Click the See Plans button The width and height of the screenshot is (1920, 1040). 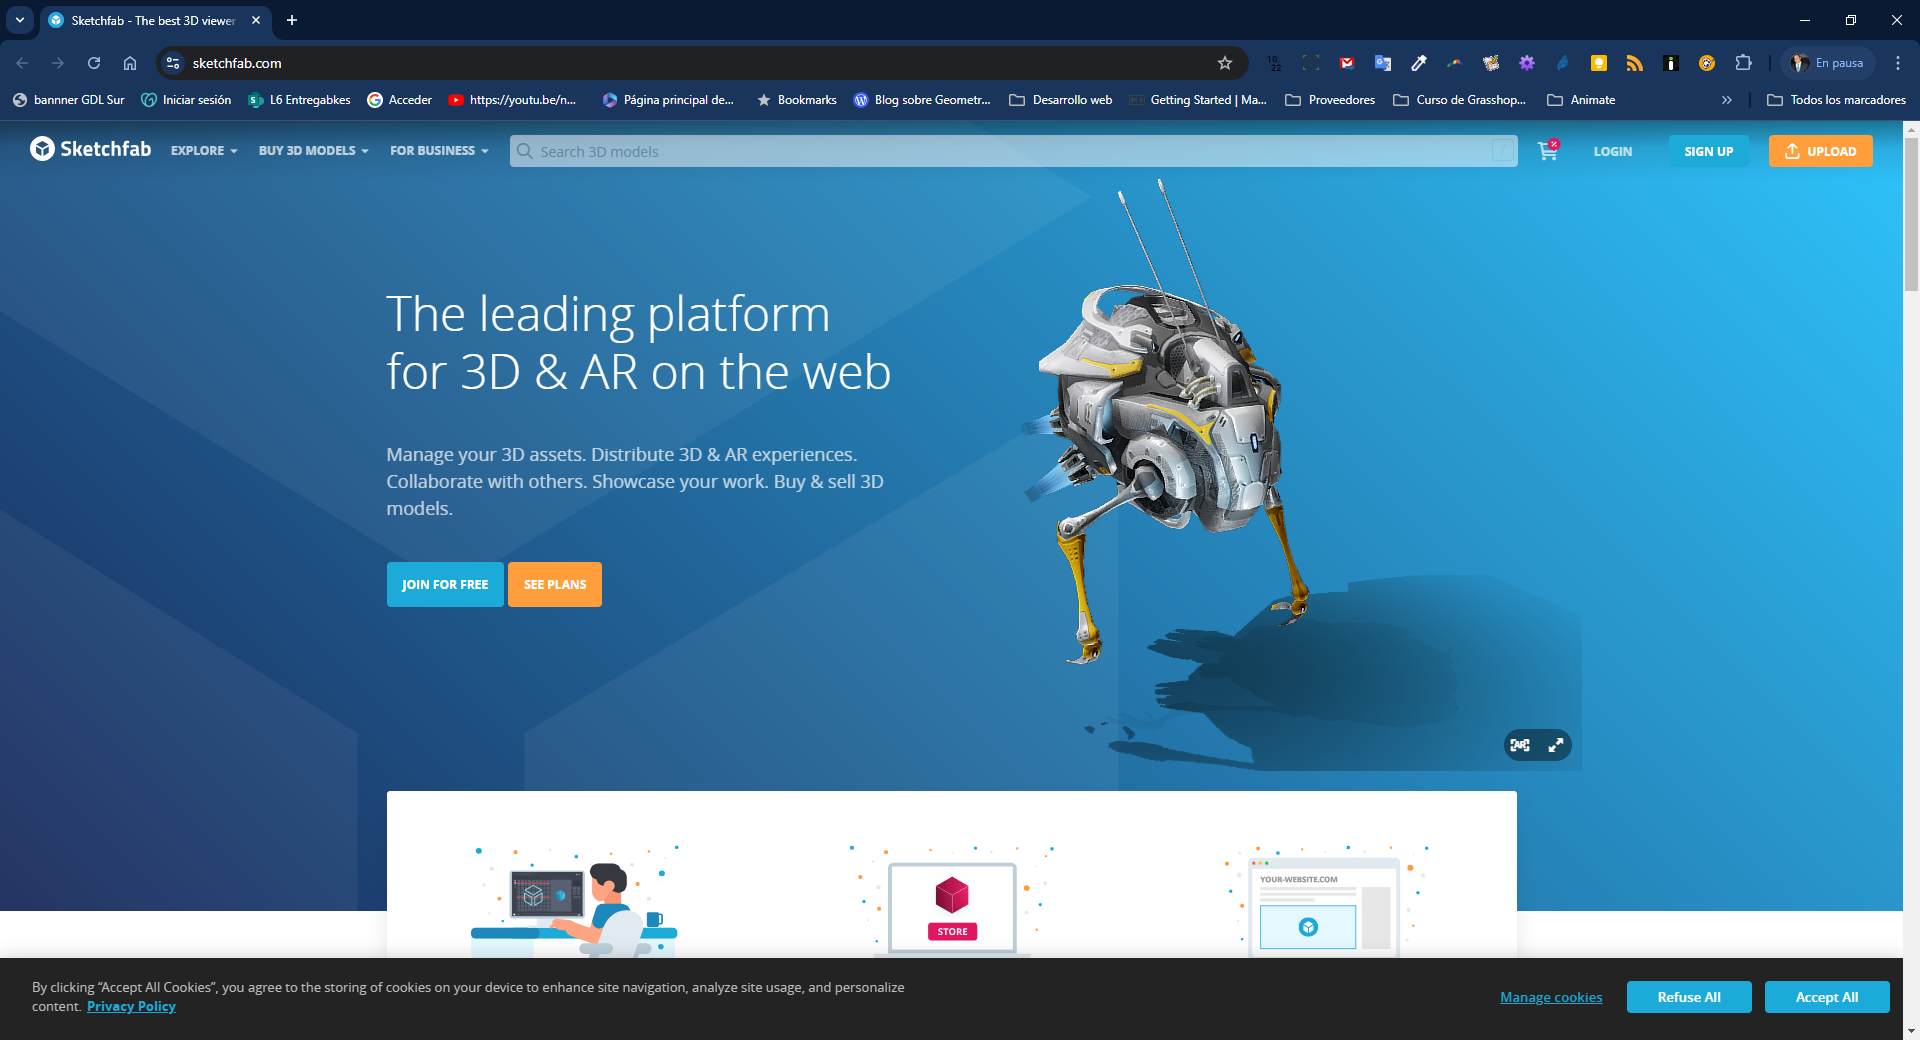(x=555, y=584)
